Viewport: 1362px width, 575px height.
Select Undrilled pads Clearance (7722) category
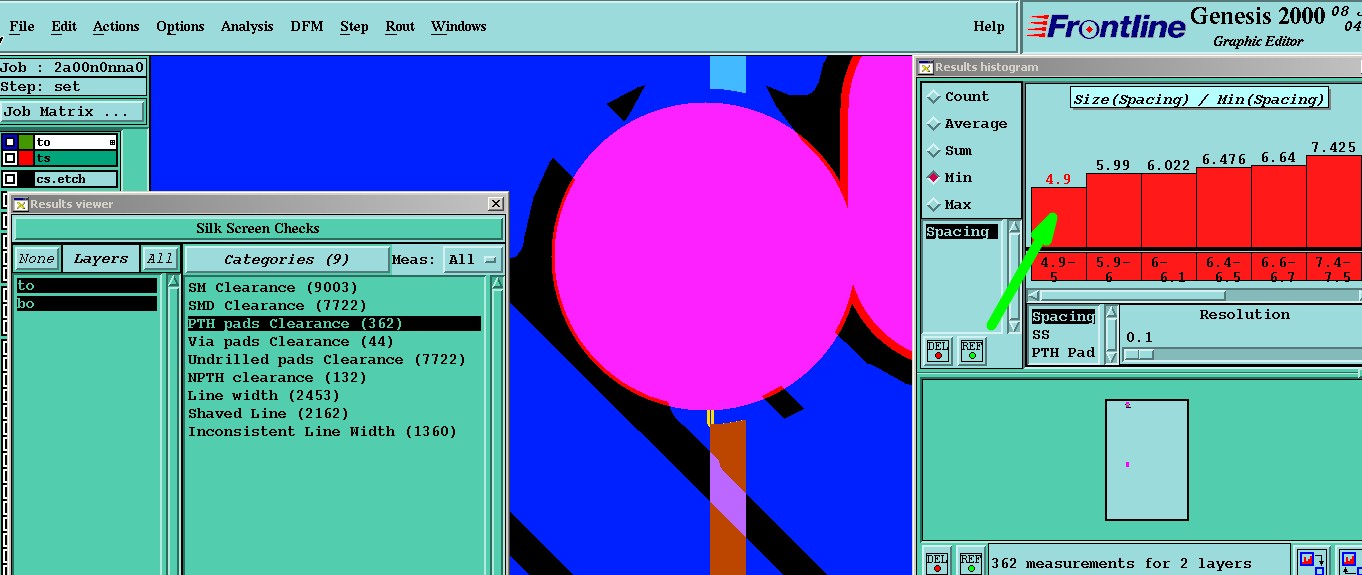point(334,360)
